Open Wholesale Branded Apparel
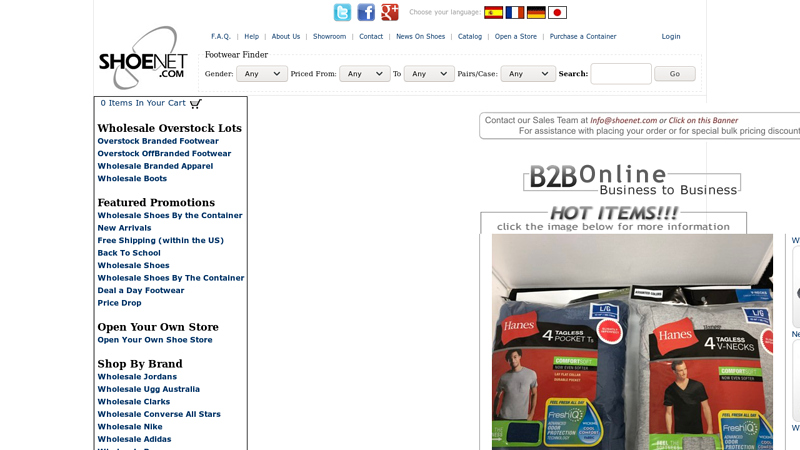This screenshot has height=450, width=800. click(x=155, y=166)
